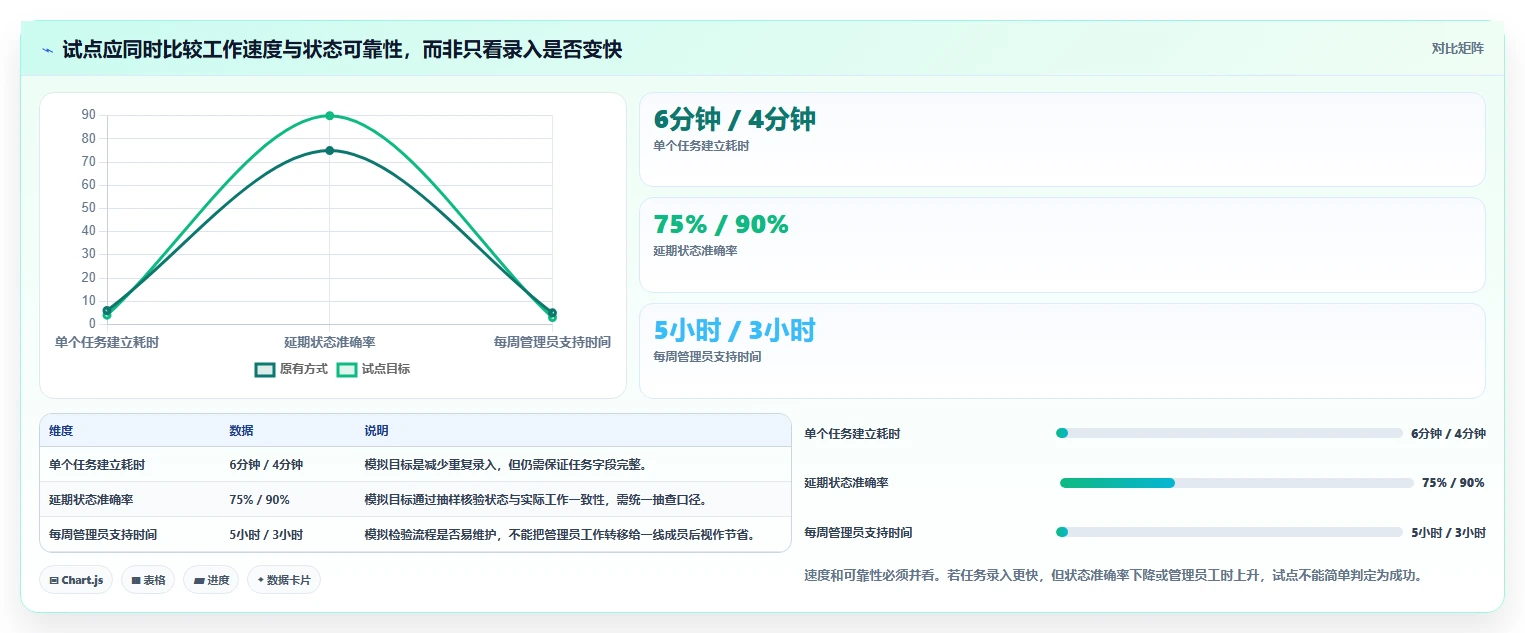Toggle the 试点目标 legend swatch
This screenshot has width=1525, height=633.
[347, 369]
